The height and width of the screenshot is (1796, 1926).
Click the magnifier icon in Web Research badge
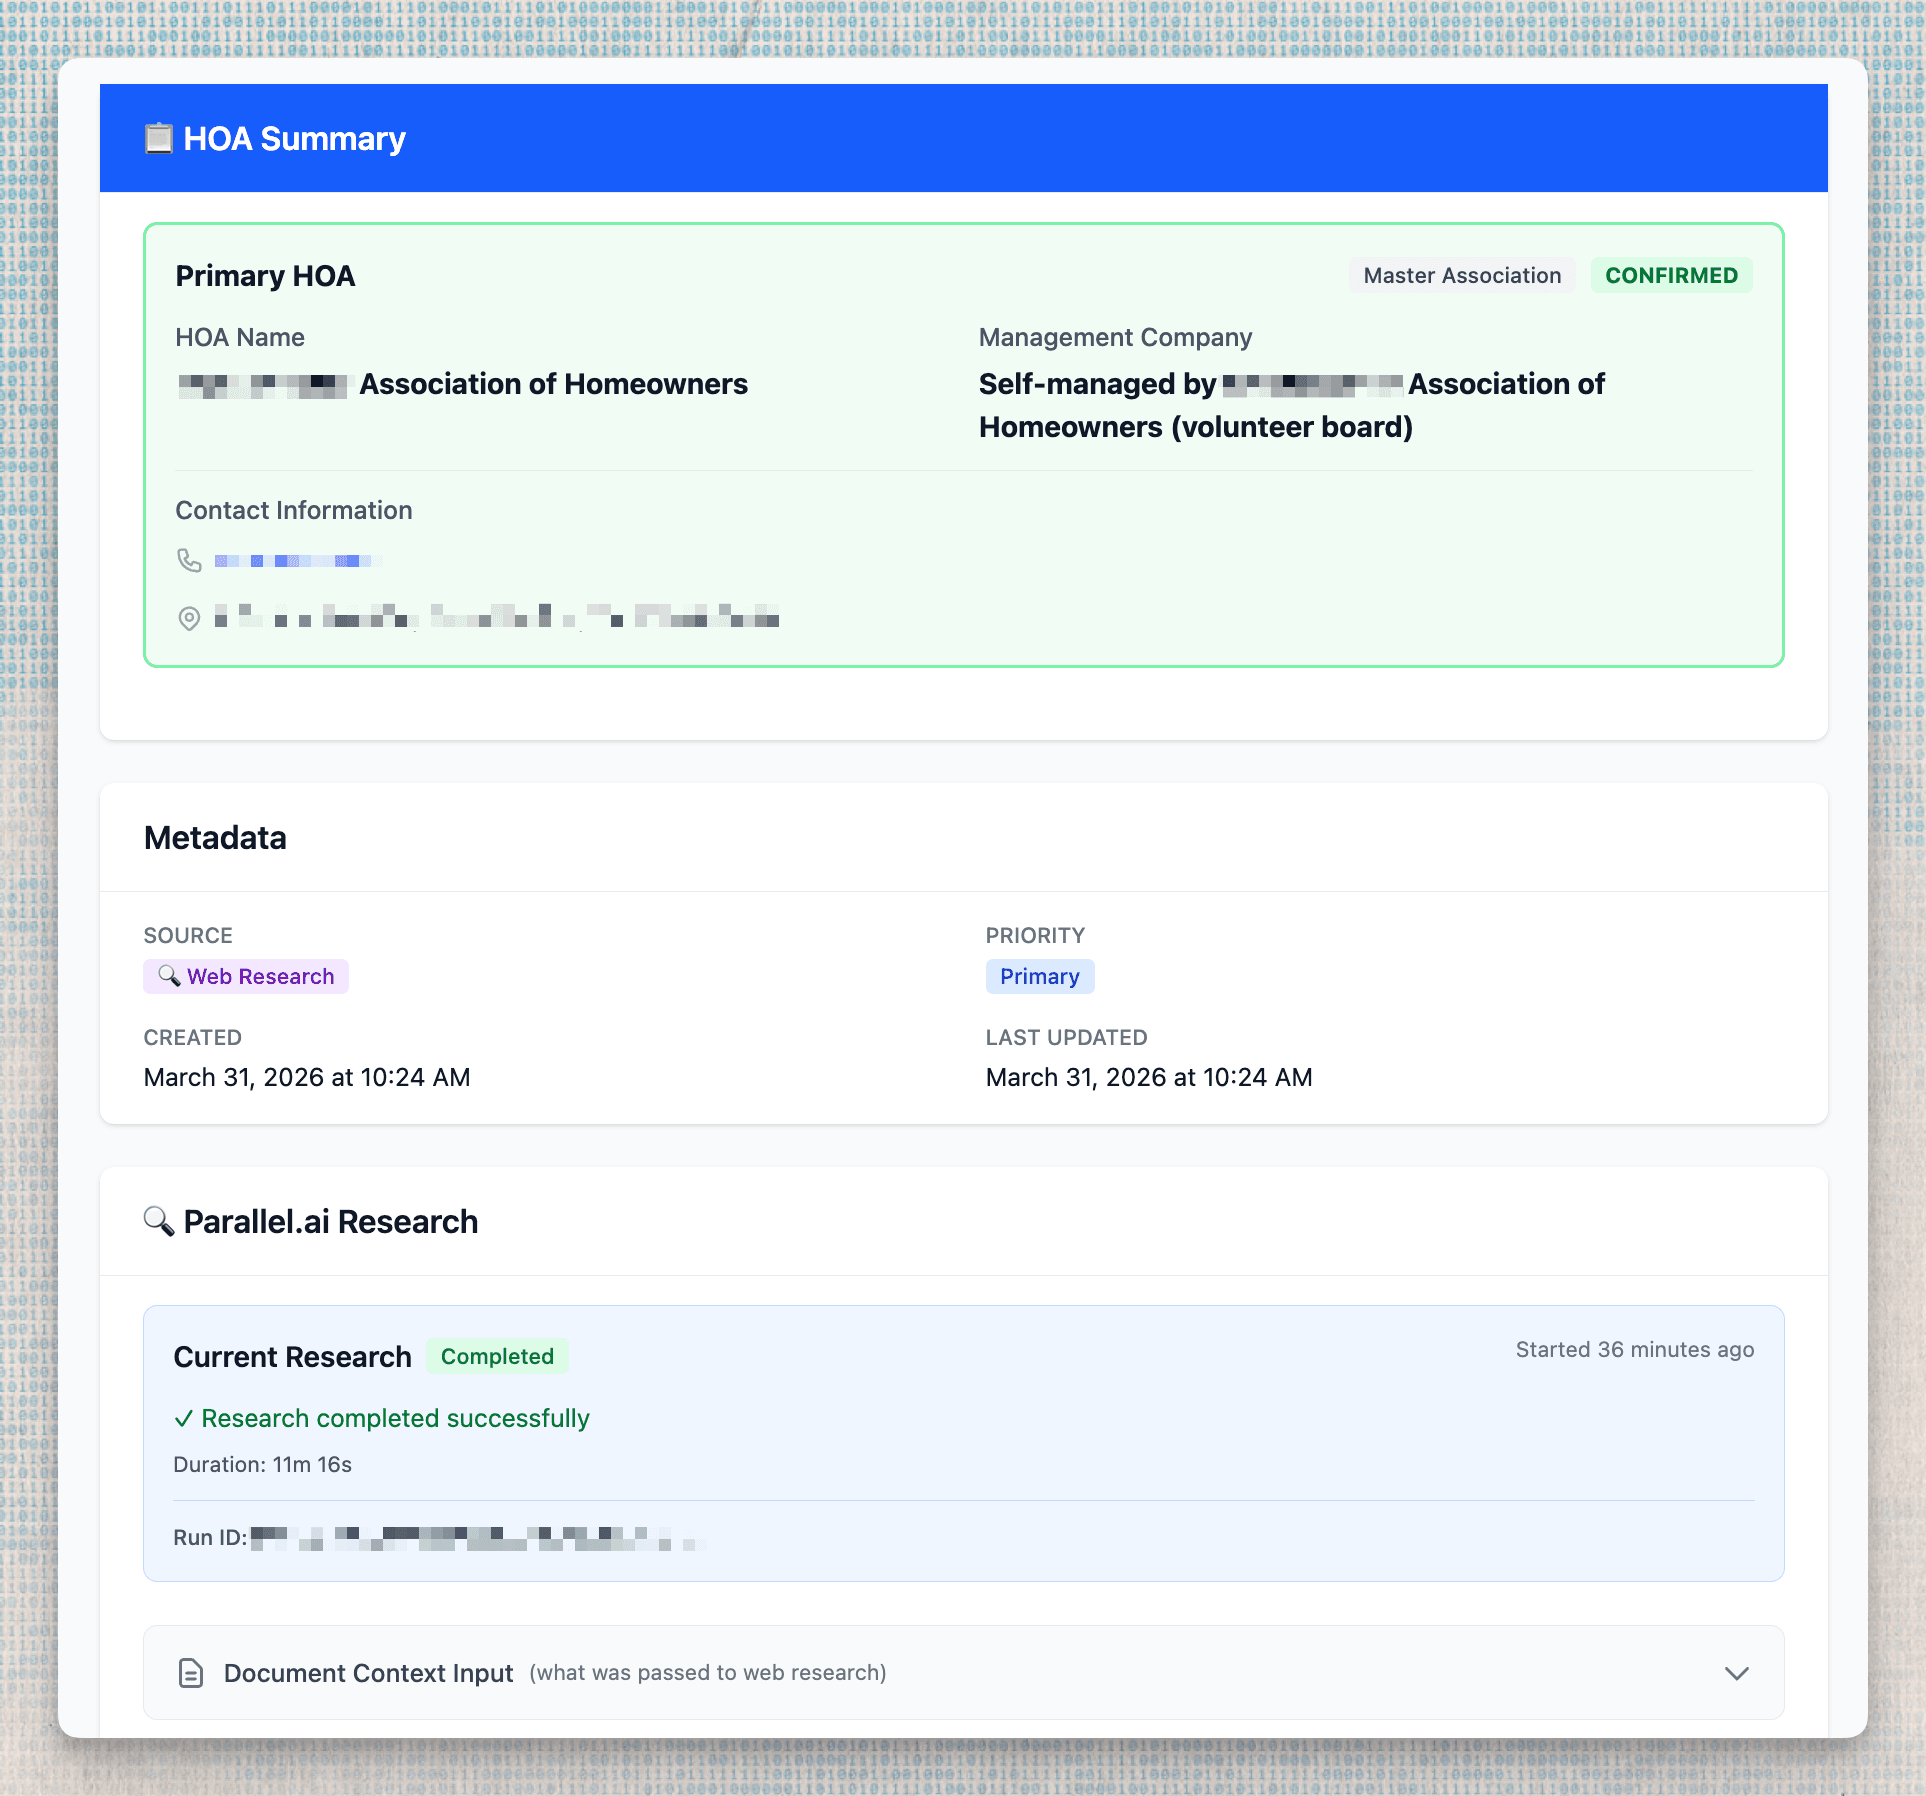coord(169,976)
